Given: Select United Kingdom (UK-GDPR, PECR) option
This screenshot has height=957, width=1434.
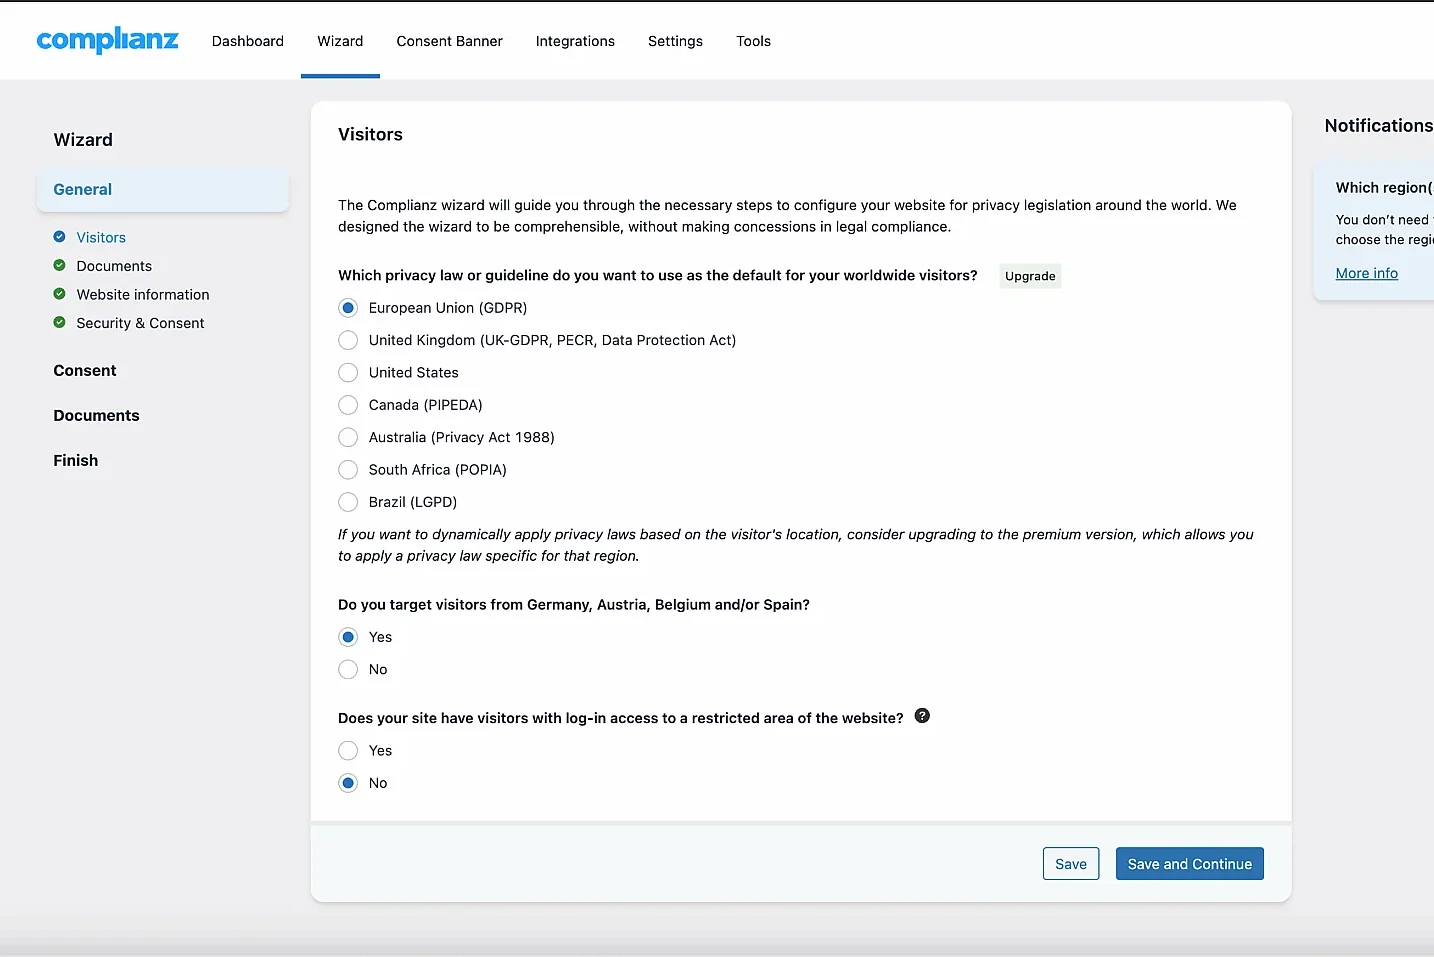Looking at the screenshot, I should 348,340.
